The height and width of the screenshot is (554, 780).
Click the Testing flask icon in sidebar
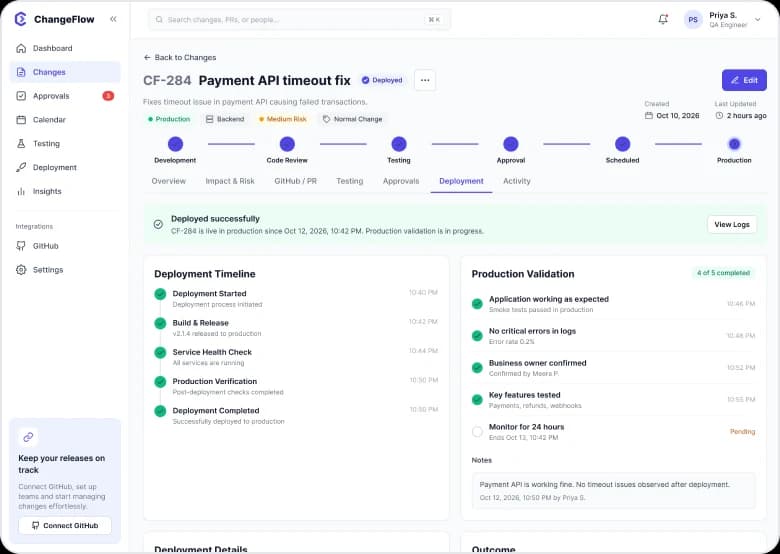click(x=21, y=144)
